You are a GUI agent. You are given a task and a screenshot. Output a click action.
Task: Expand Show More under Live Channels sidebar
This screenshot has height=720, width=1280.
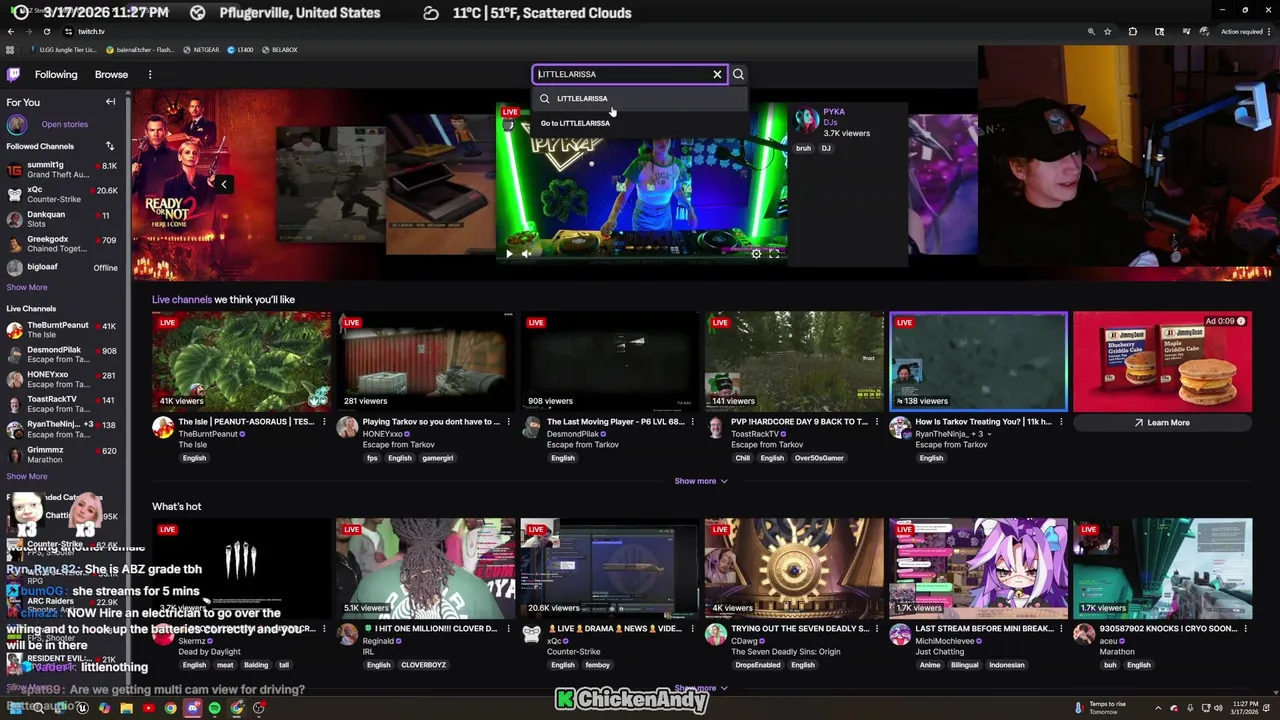27,476
